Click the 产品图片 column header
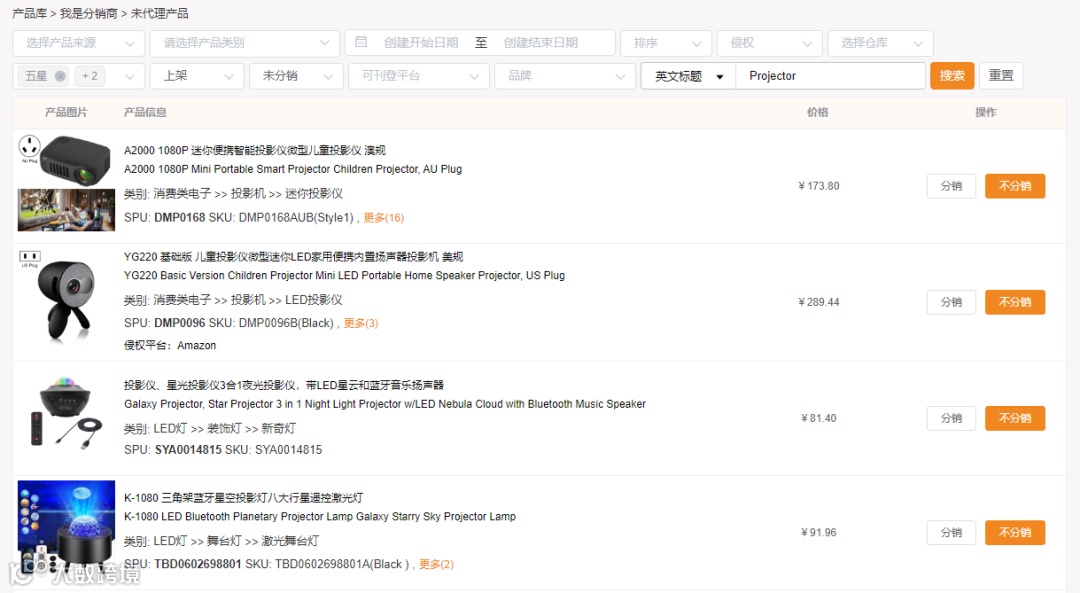The image size is (1080, 593). coord(66,112)
